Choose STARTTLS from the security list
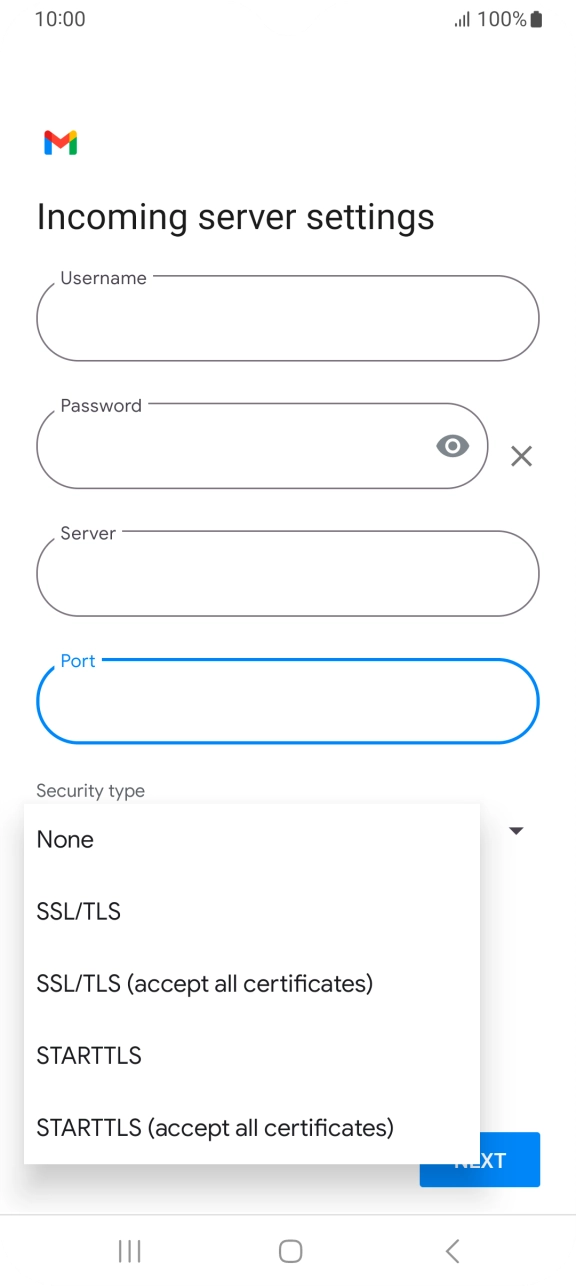This screenshot has width=576, height=1286. 88,1055
